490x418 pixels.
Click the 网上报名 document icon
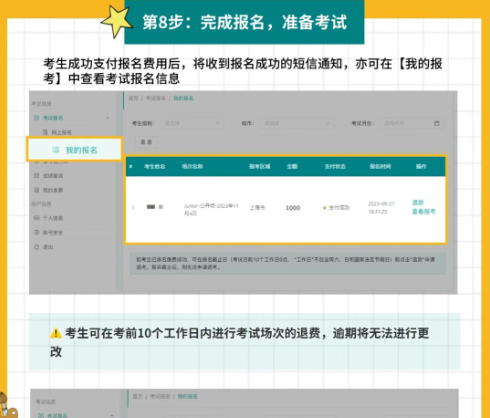(x=45, y=132)
